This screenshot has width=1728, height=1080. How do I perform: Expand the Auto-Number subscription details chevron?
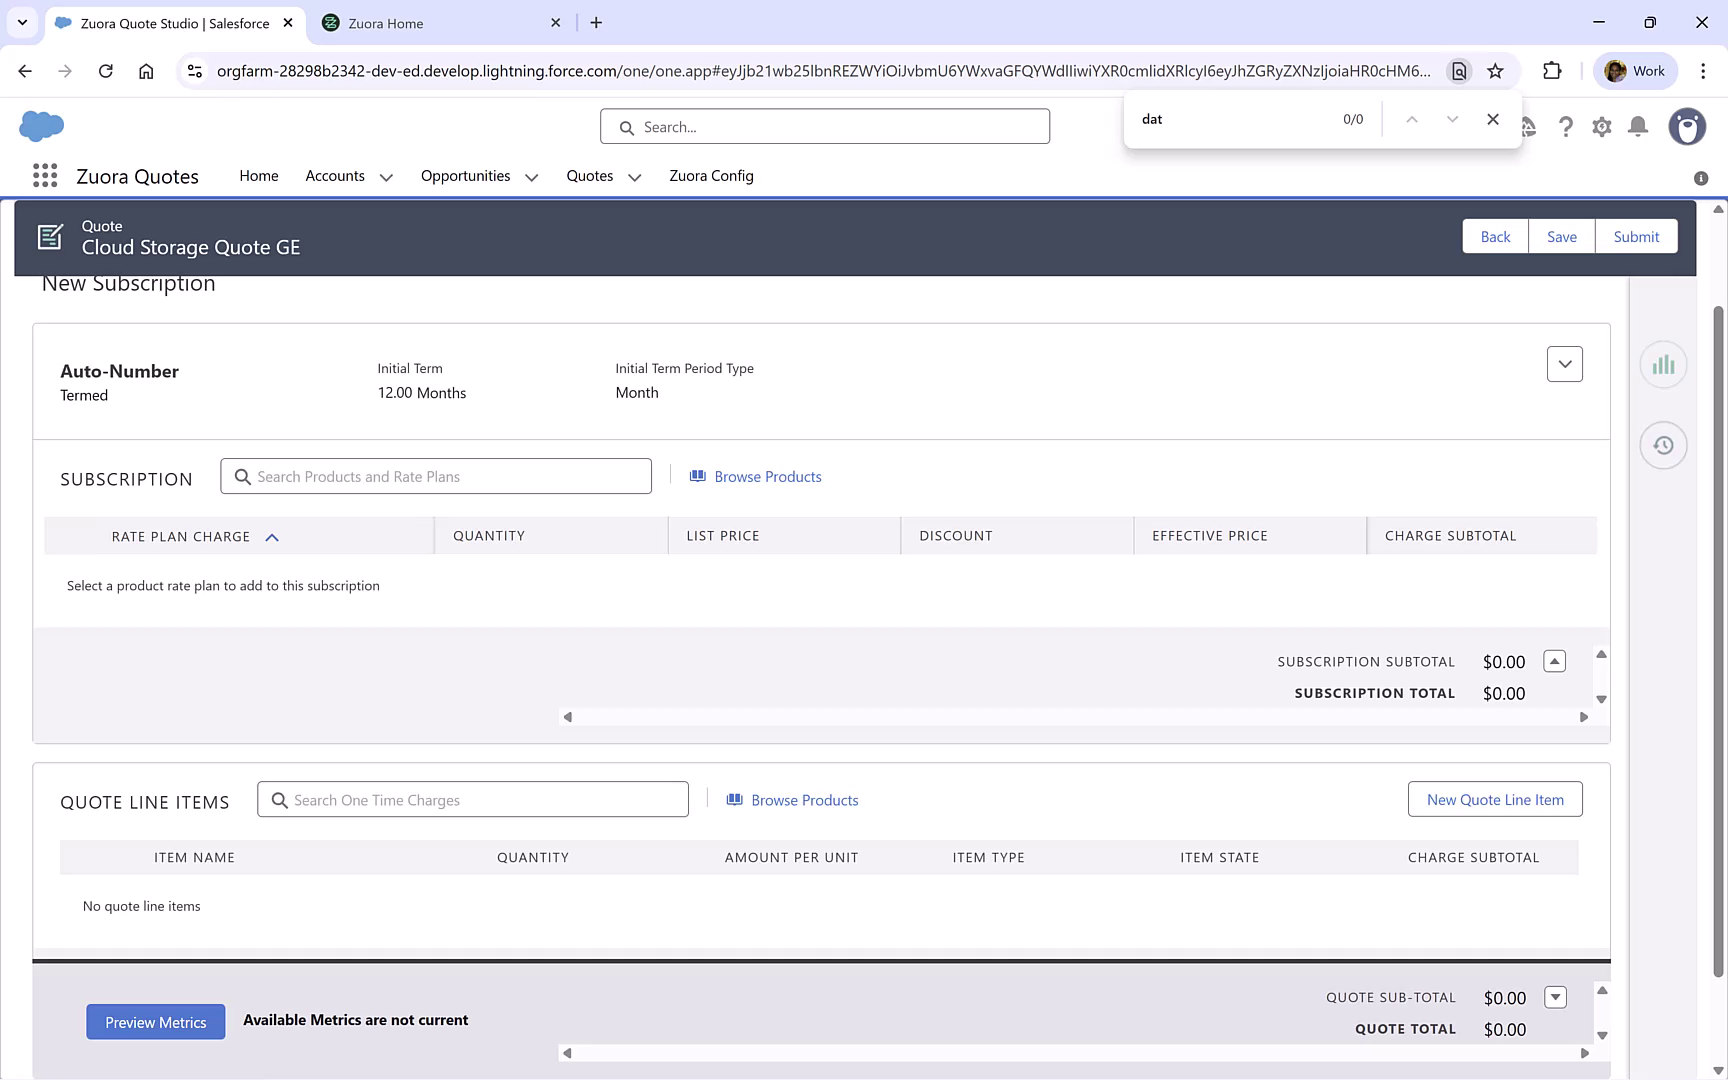tap(1564, 364)
